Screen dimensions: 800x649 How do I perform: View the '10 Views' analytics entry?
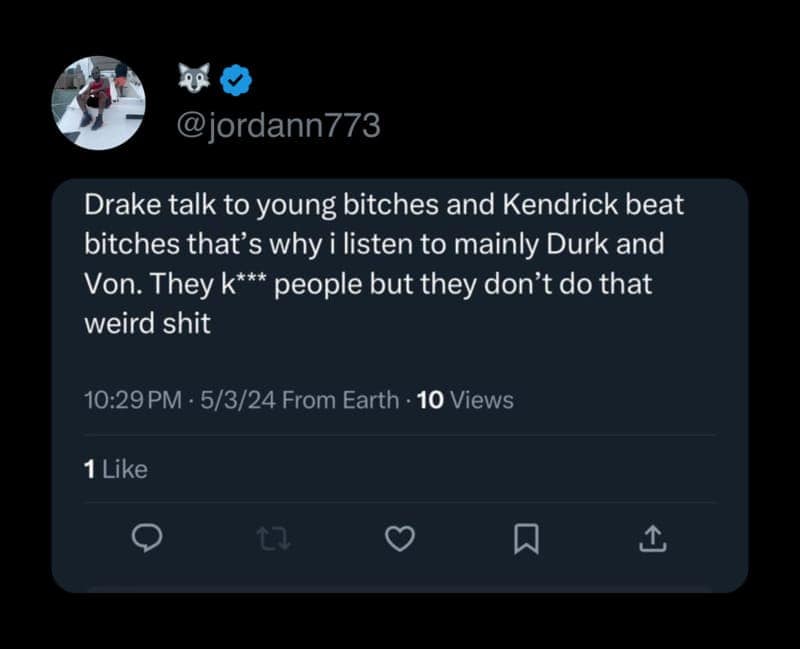point(465,399)
